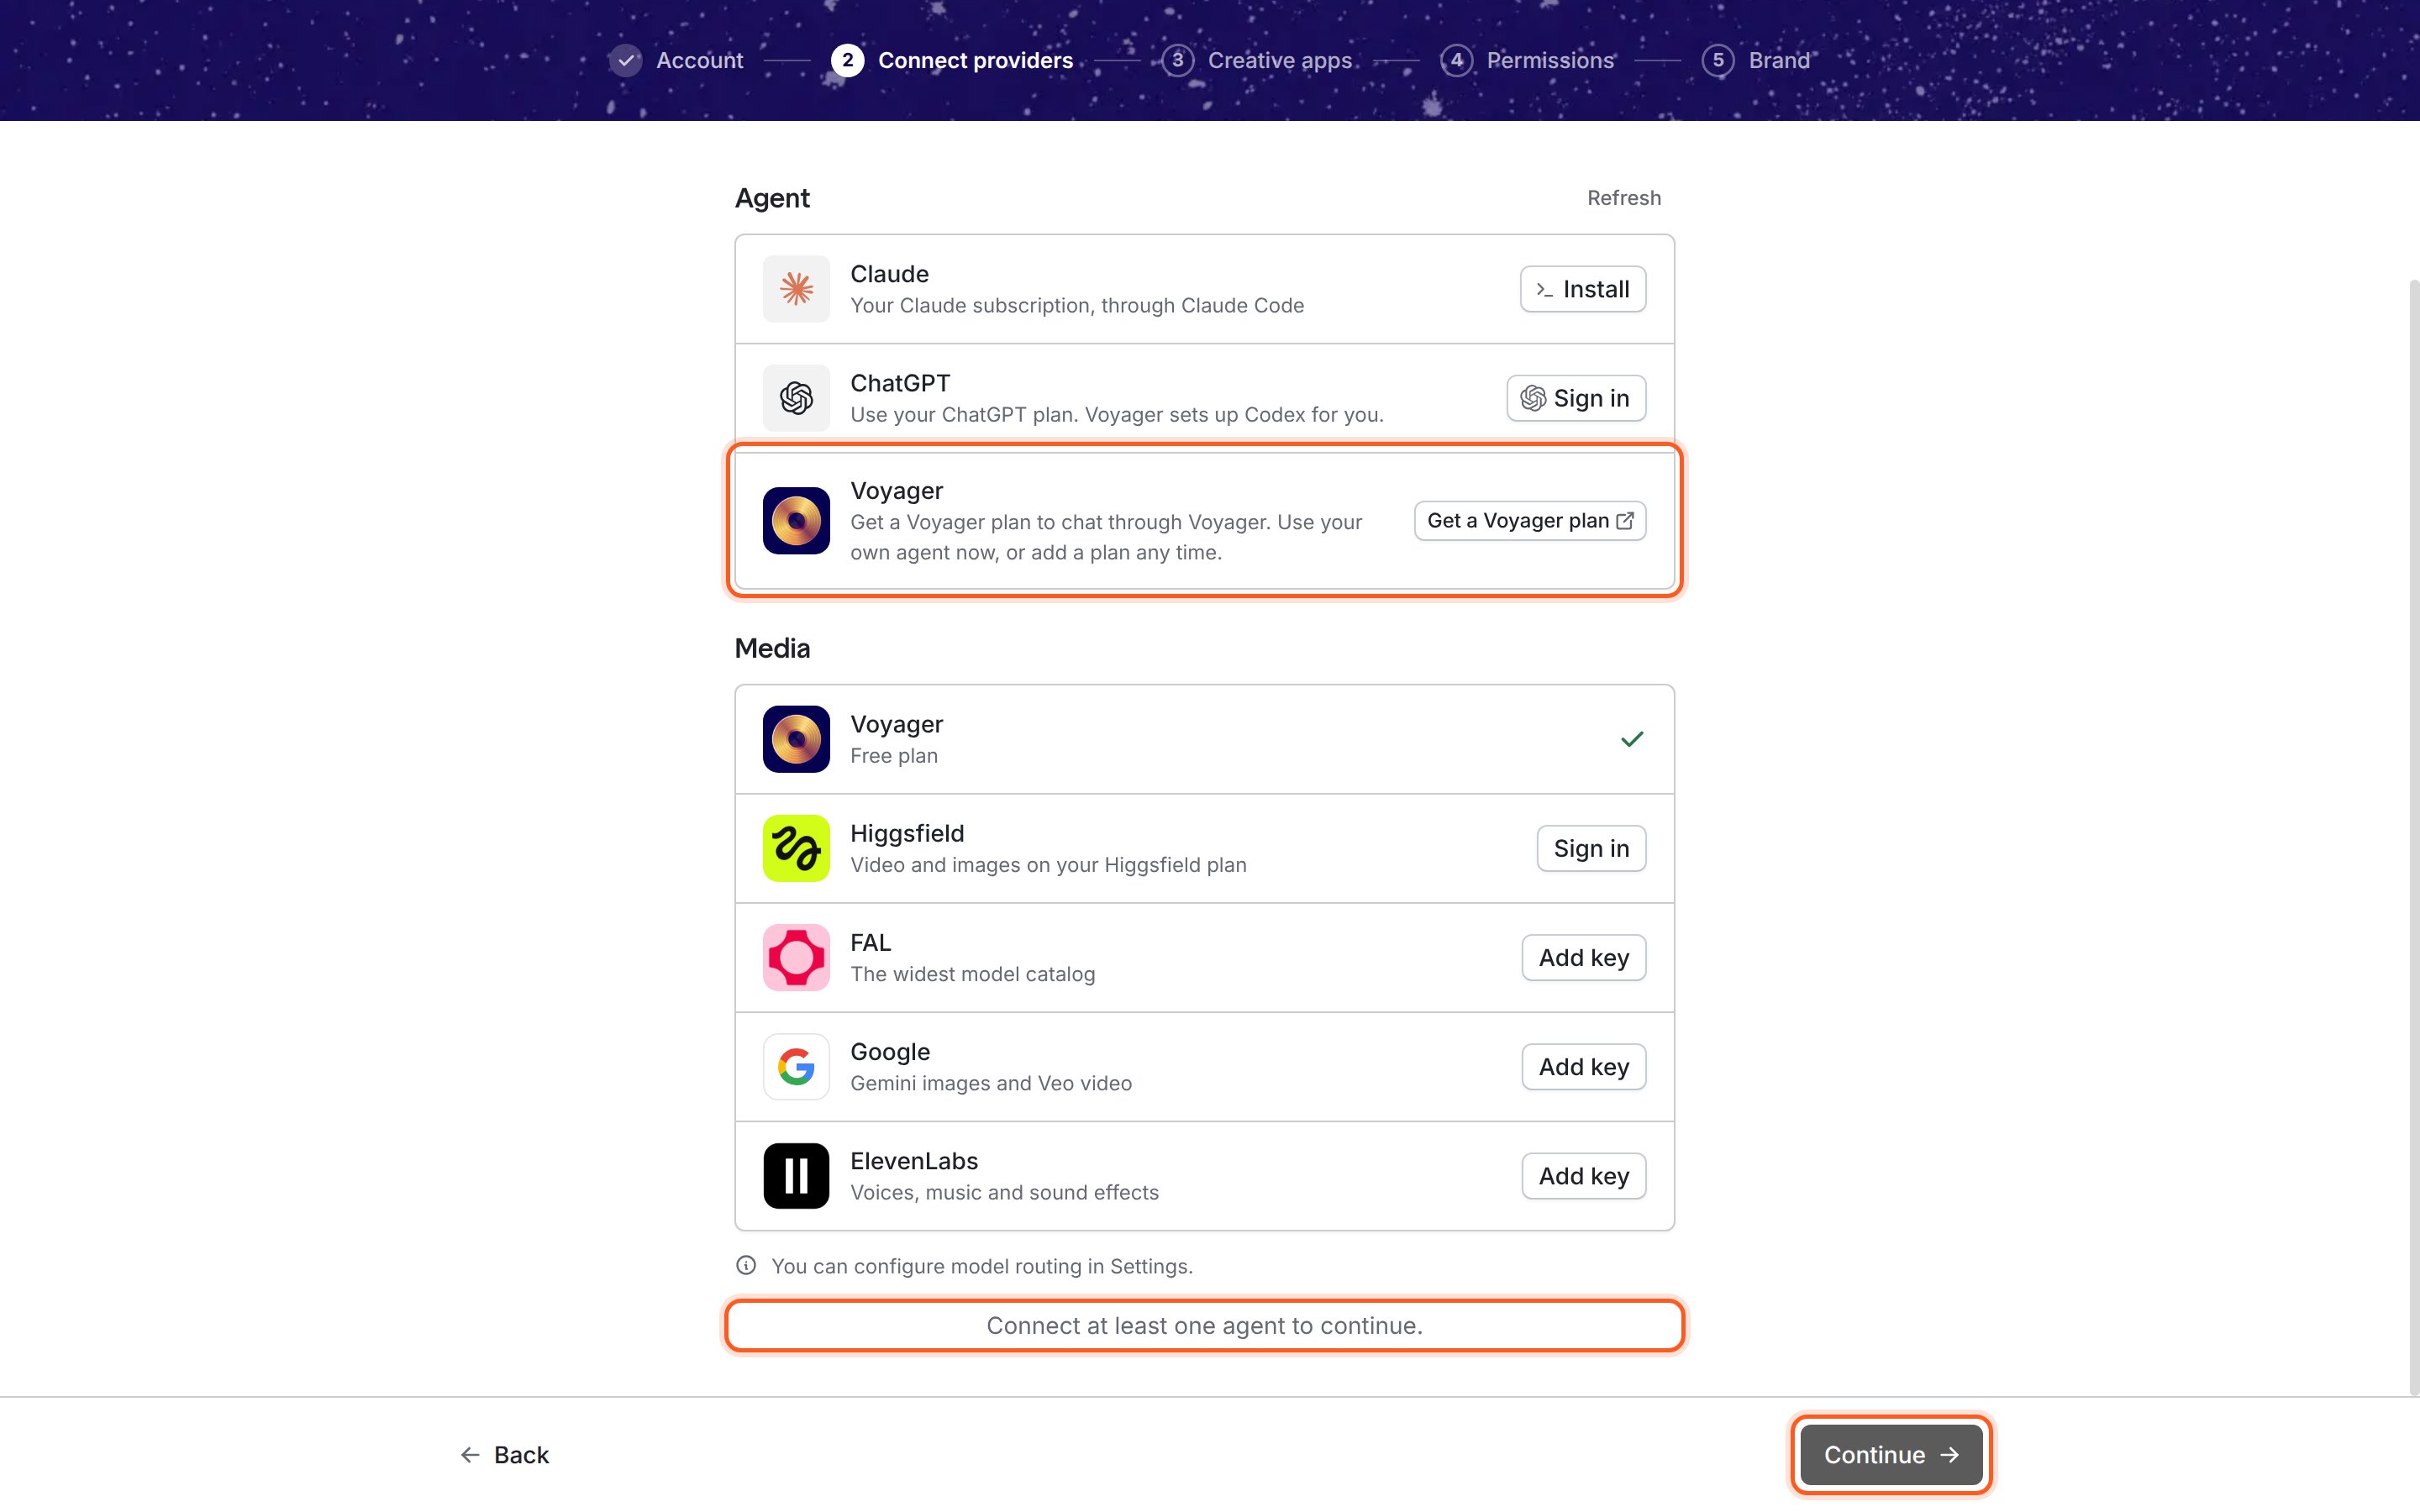Click the Higgsfield green logo icon
Image resolution: width=2420 pixels, height=1512 pixels.
pyautogui.click(x=796, y=848)
